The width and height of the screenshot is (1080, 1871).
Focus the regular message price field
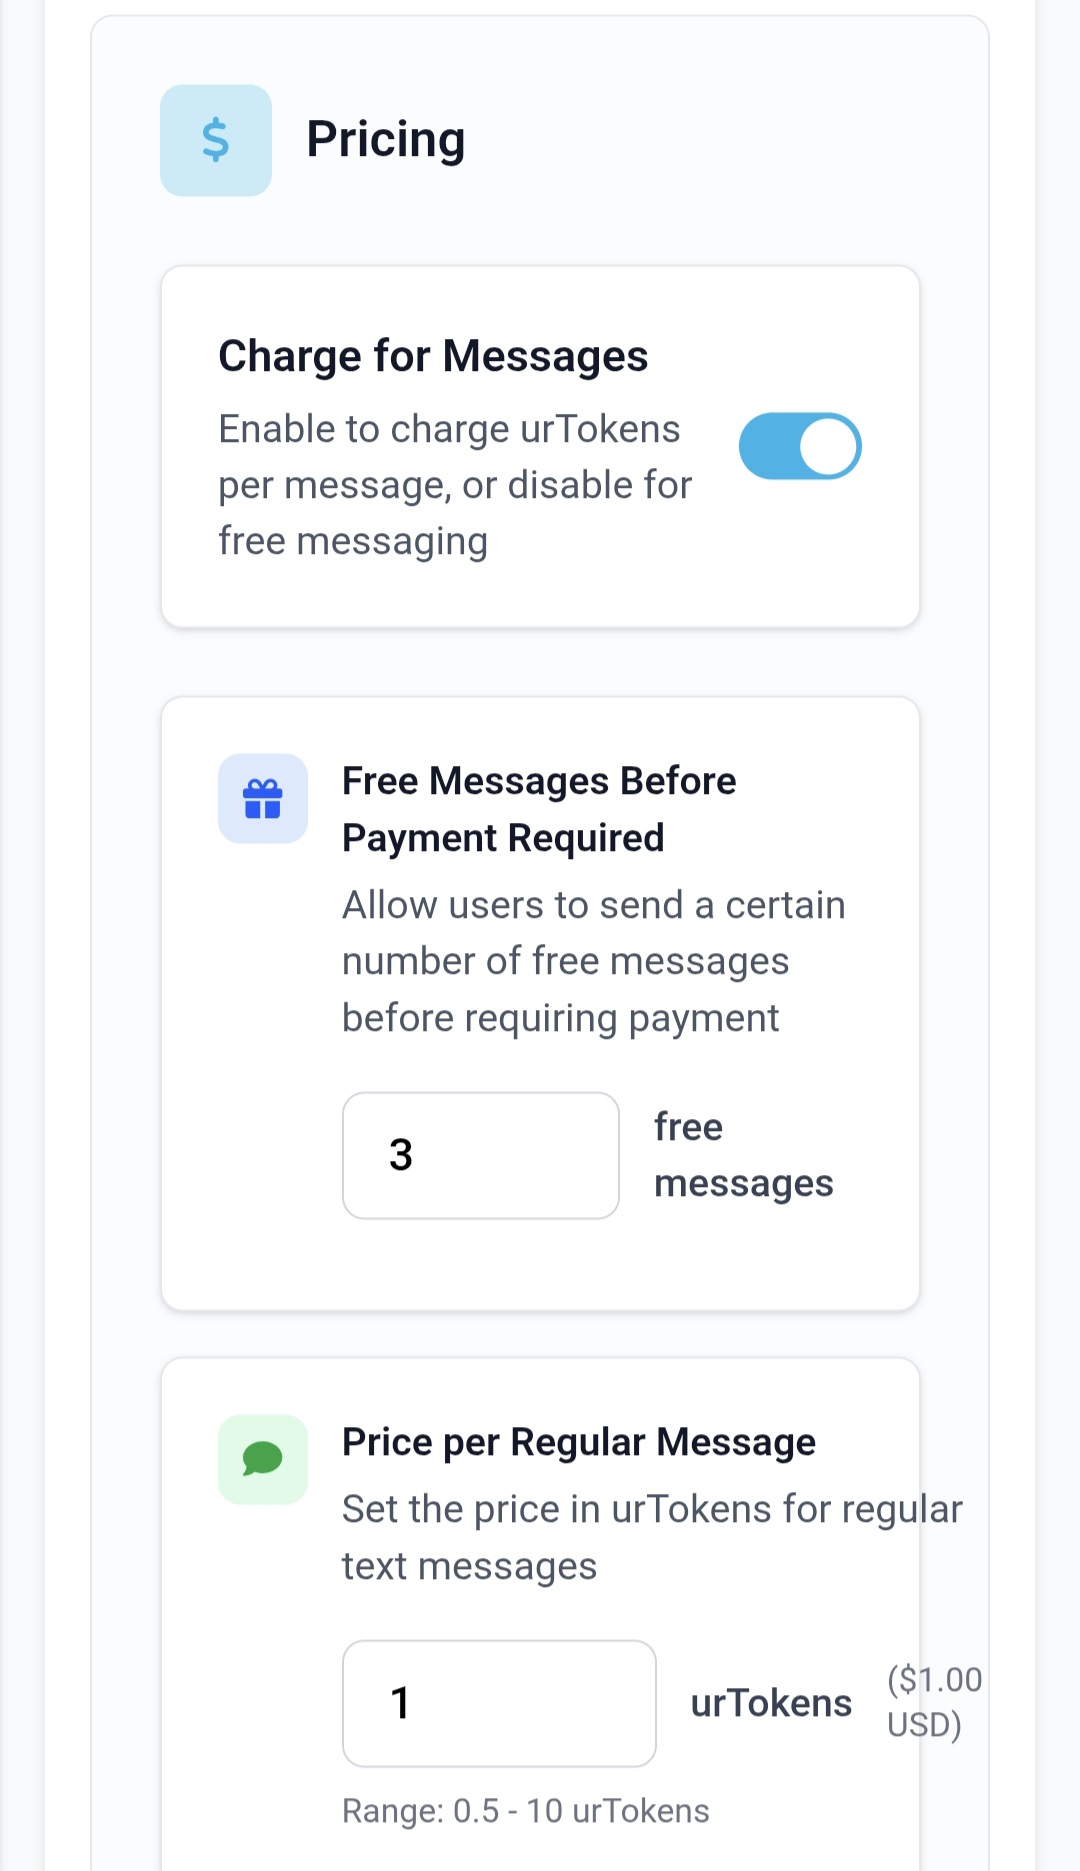[499, 1703]
